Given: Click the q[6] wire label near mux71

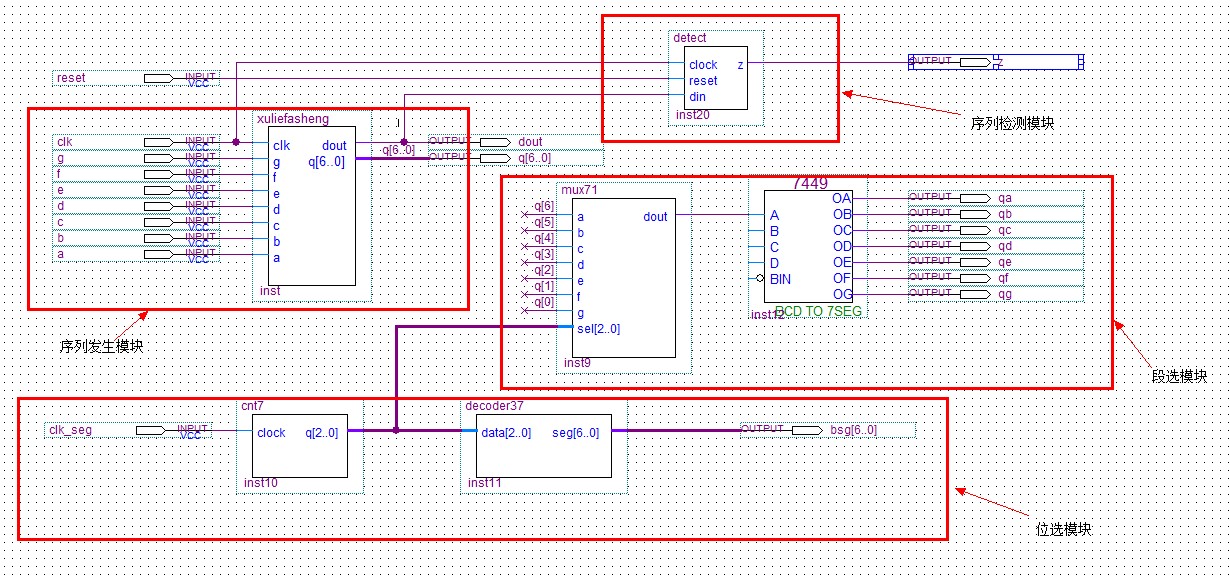Looking at the screenshot, I should pyautogui.click(x=543, y=206).
